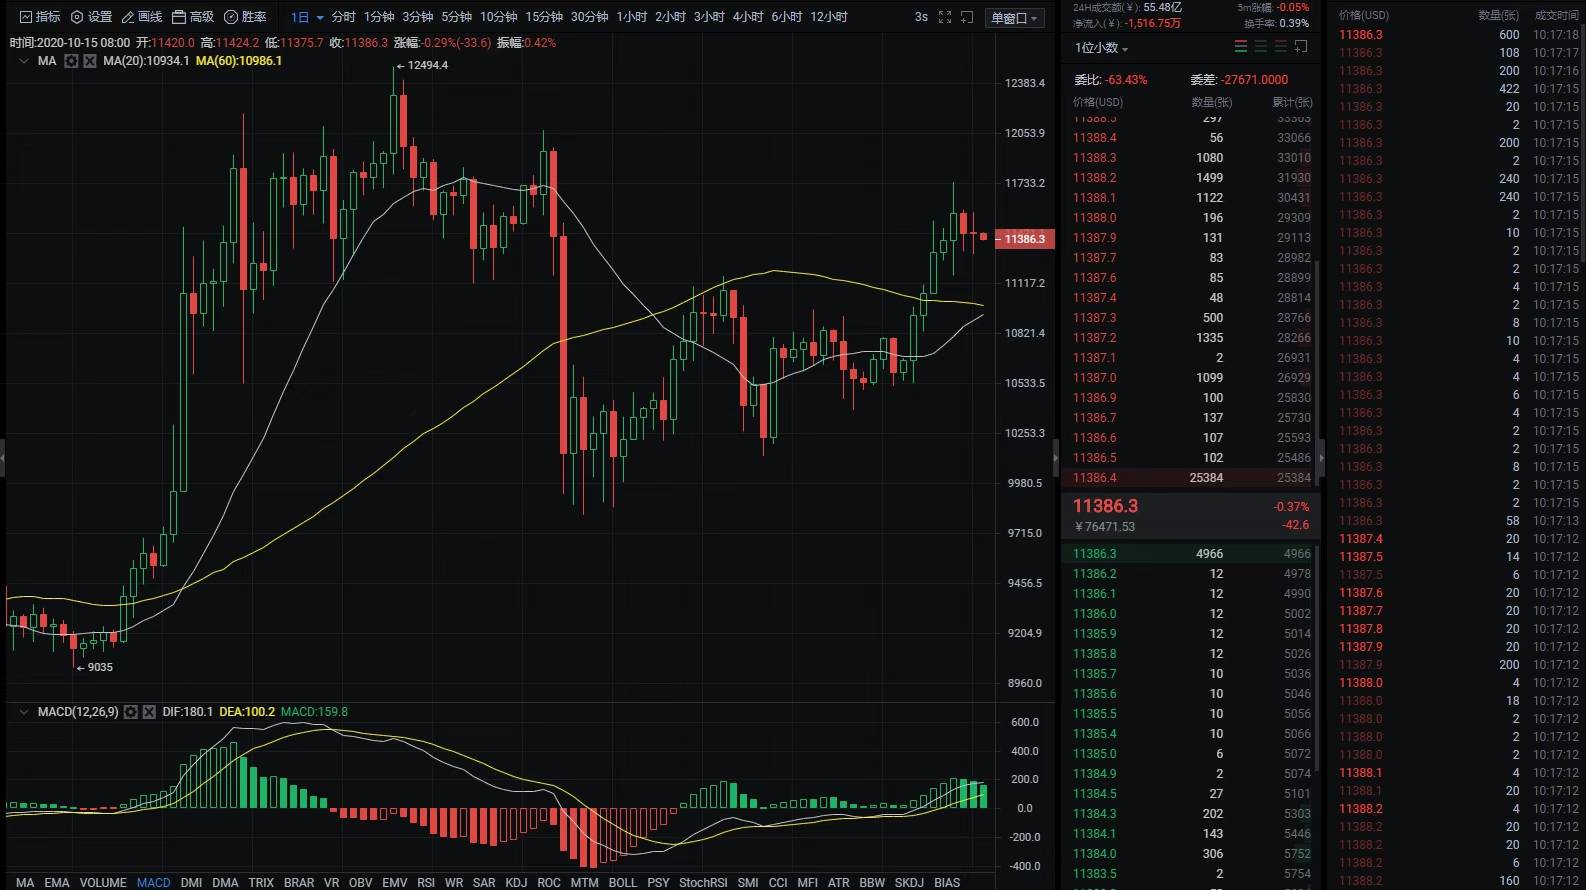Select the MA indicator tab at bottom
This screenshot has height=890, width=1586.
25,883
